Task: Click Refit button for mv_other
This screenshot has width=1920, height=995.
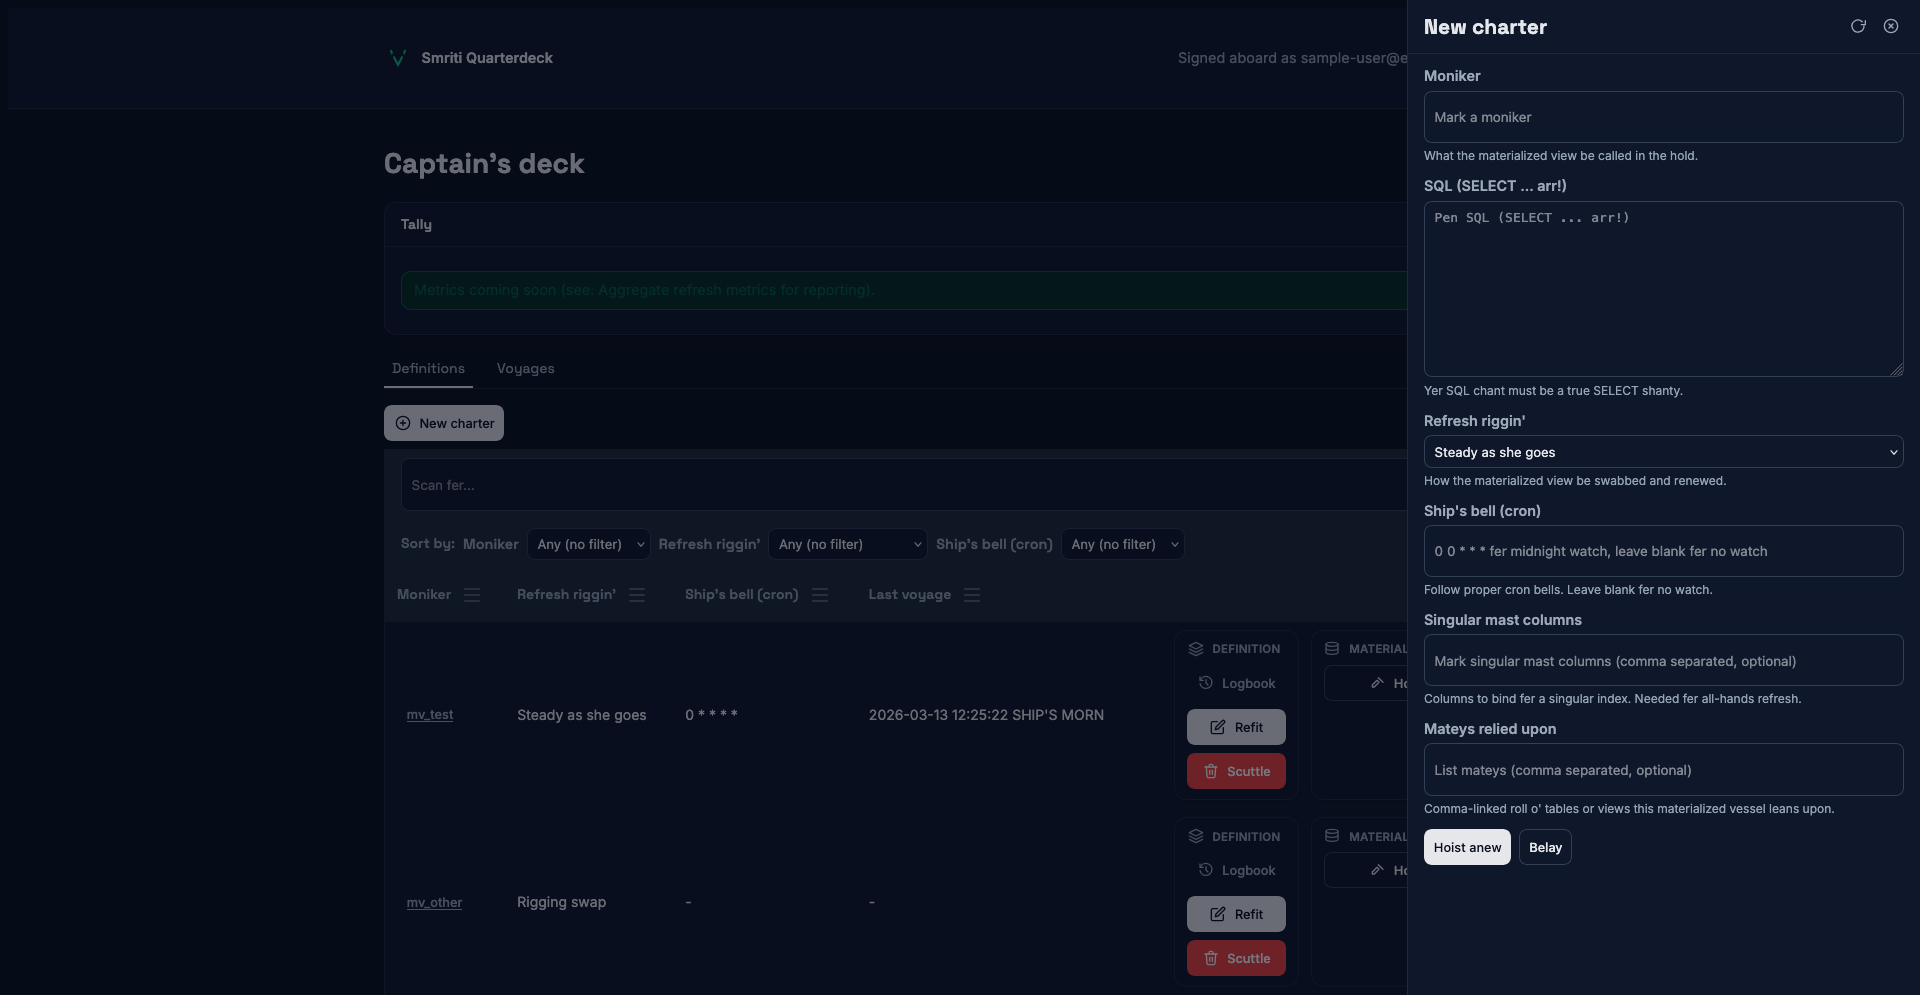Action: coord(1236,914)
